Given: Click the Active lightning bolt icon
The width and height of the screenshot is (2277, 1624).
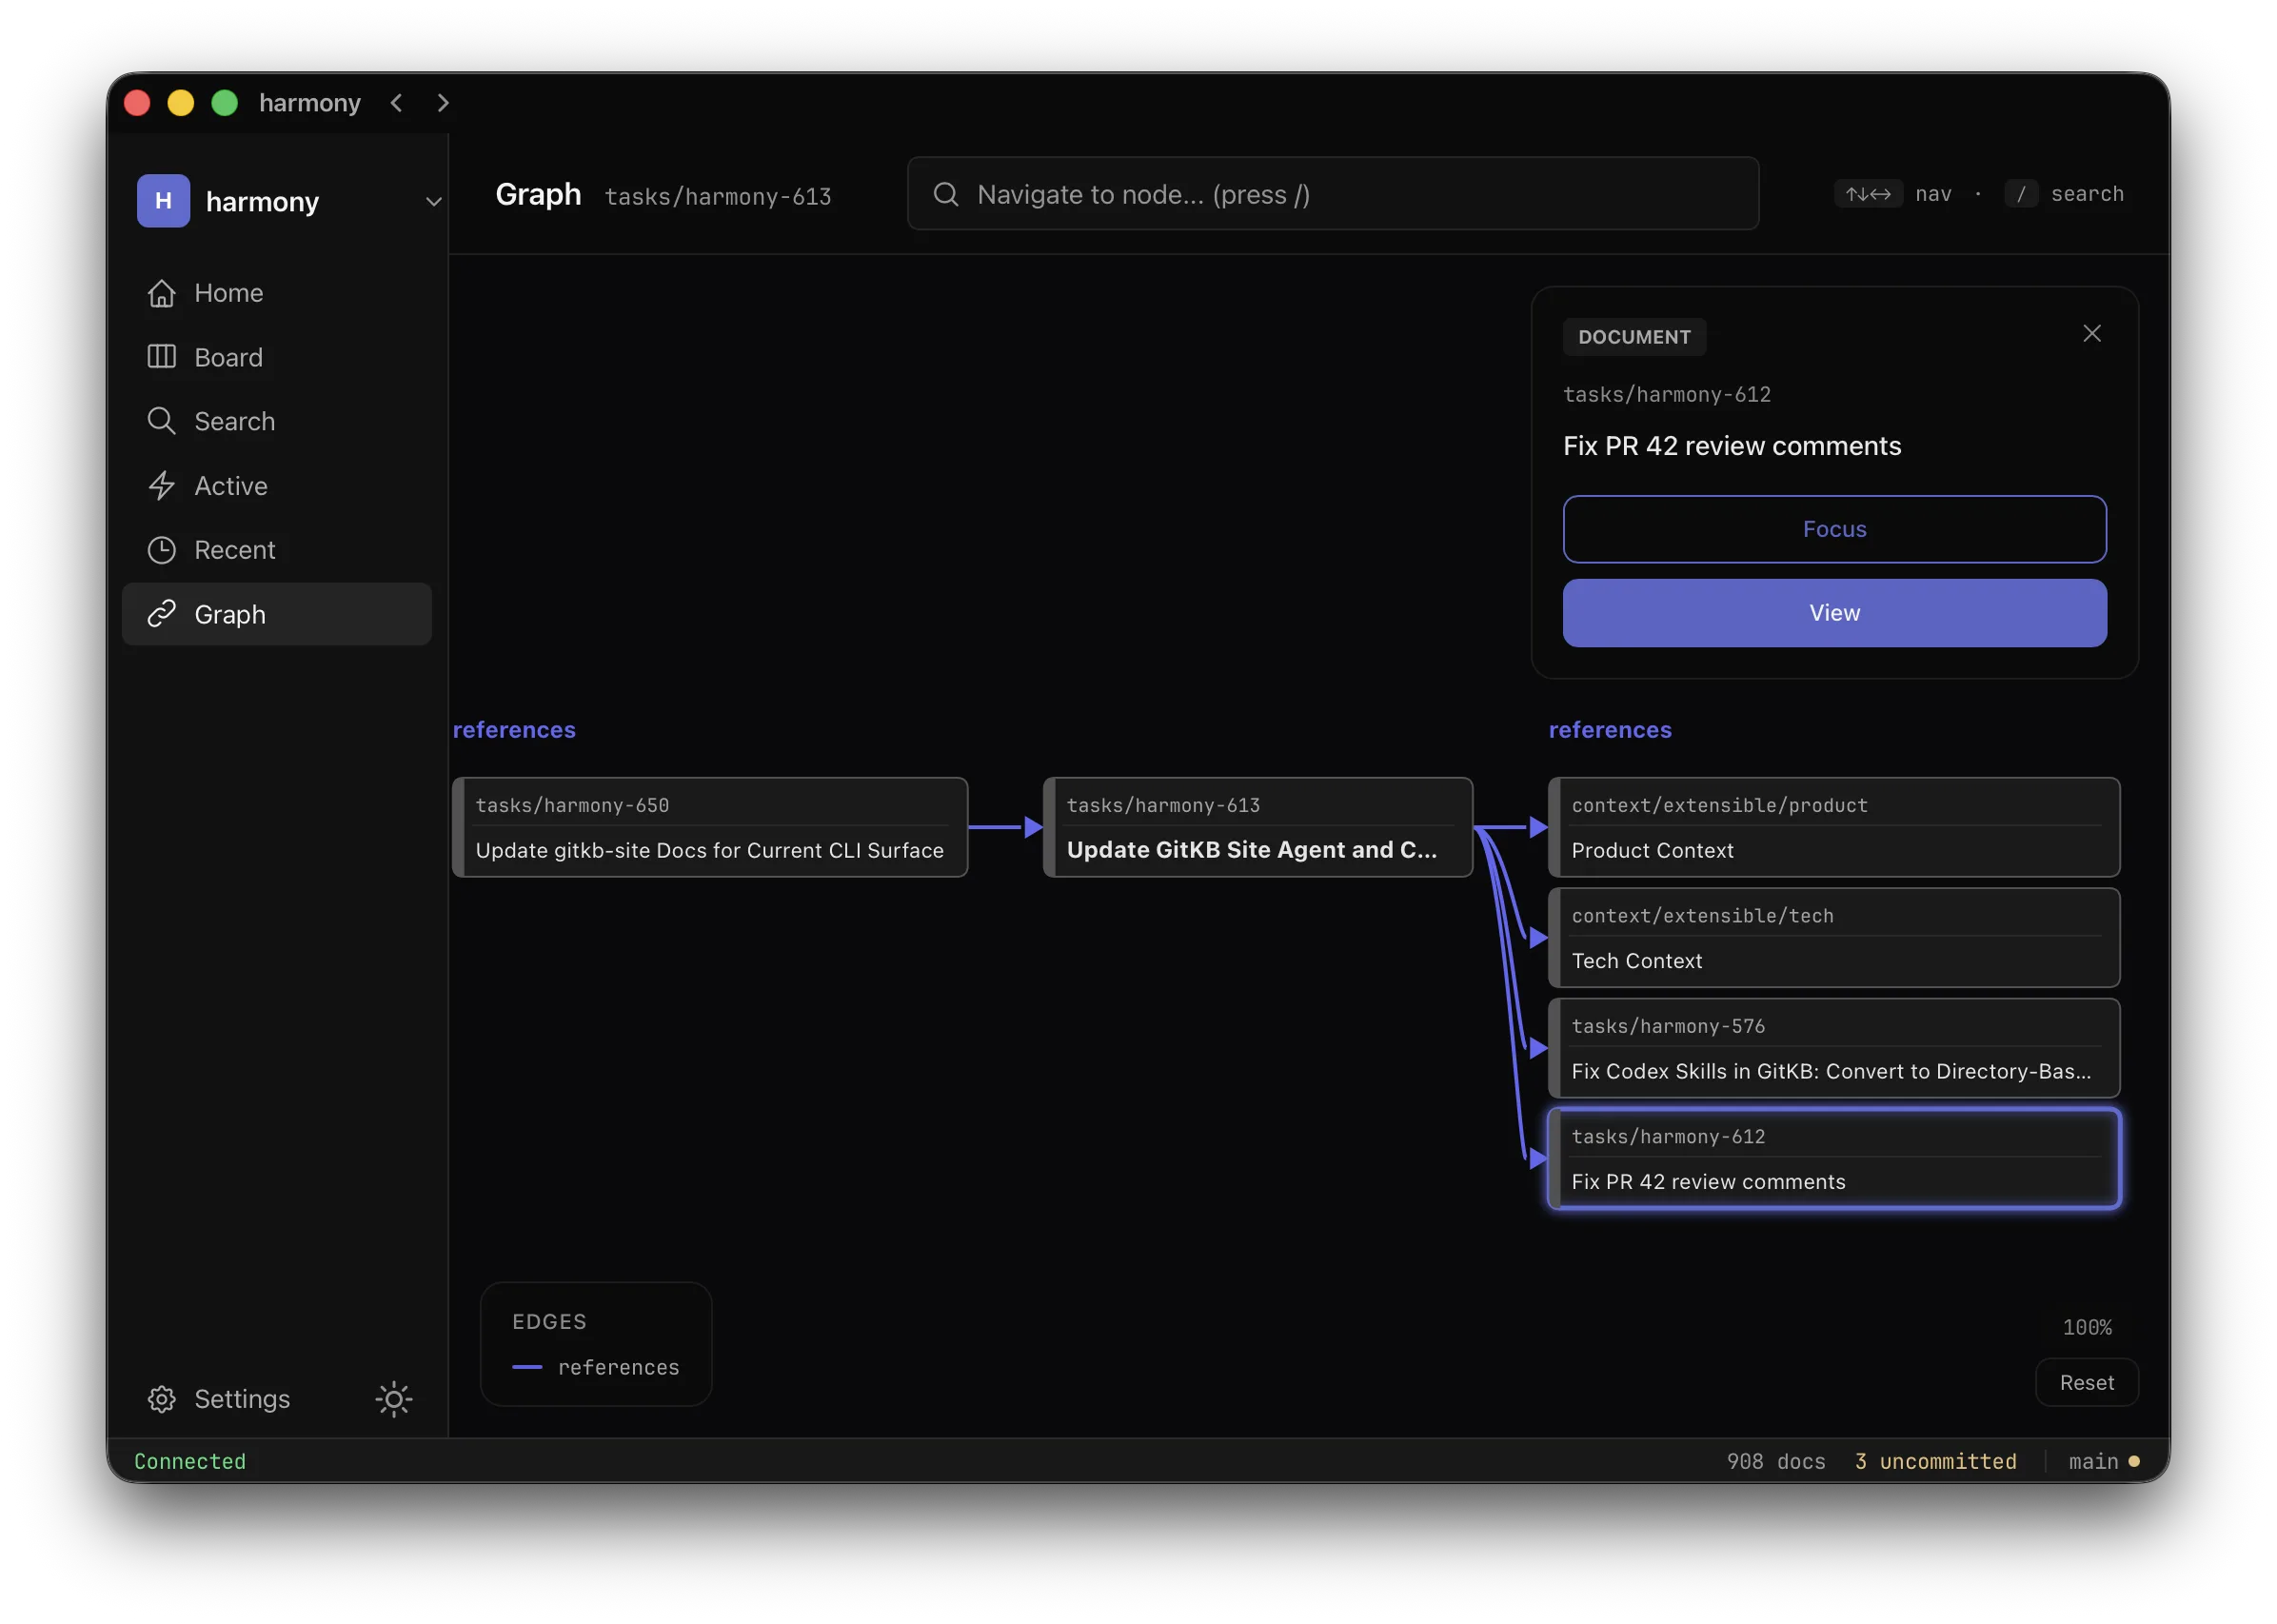Looking at the screenshot, I should pyautogui.click(x=161, y=486).
